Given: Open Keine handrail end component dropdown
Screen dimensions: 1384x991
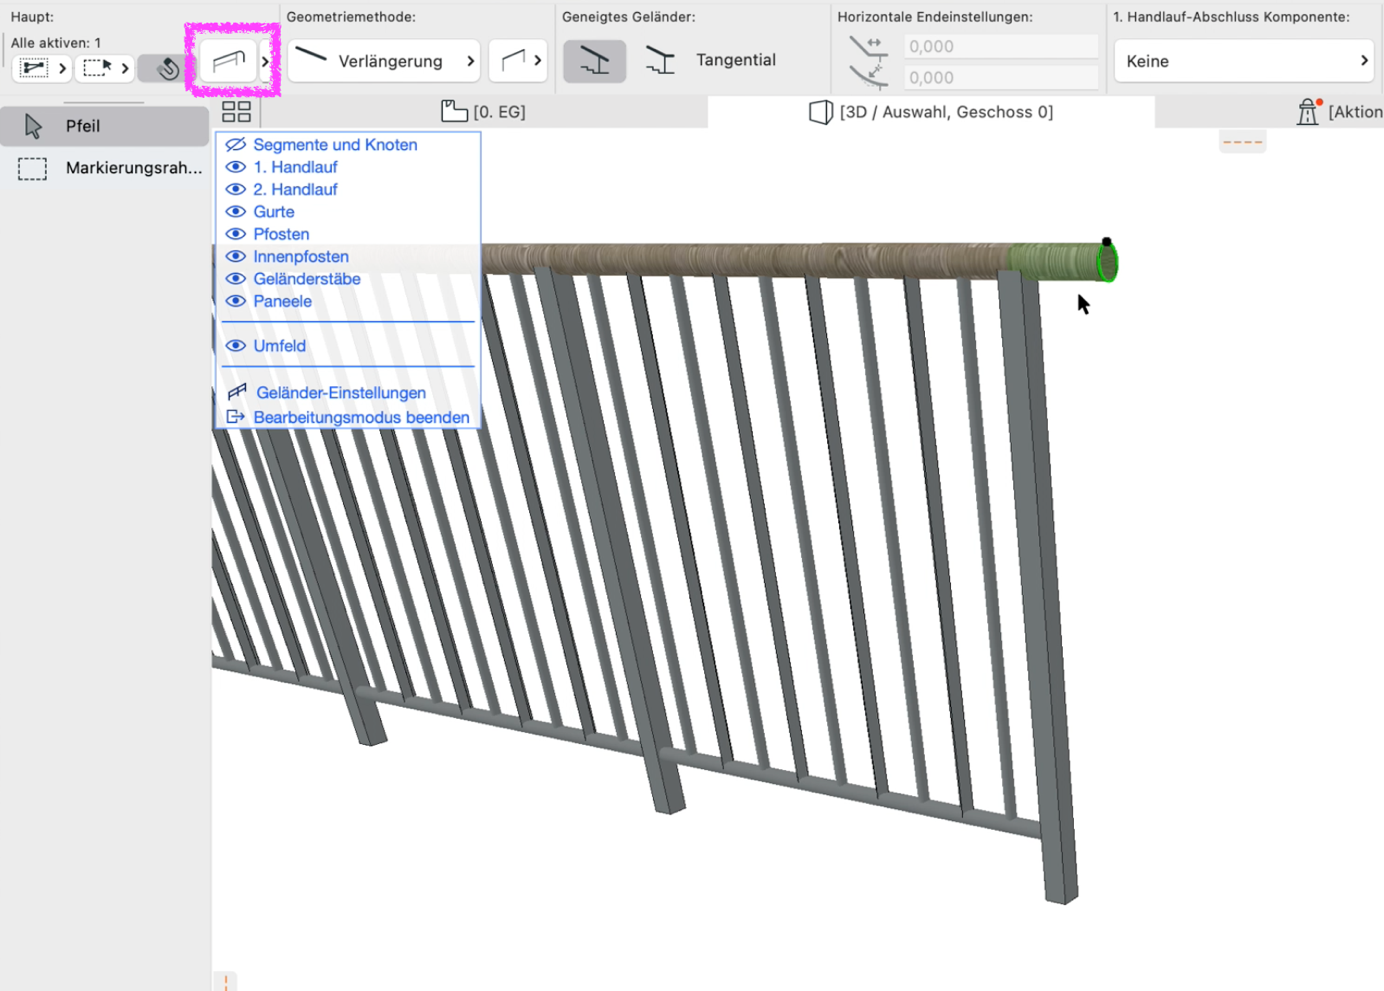Looking at the screenshot, I should (1243, 61).
